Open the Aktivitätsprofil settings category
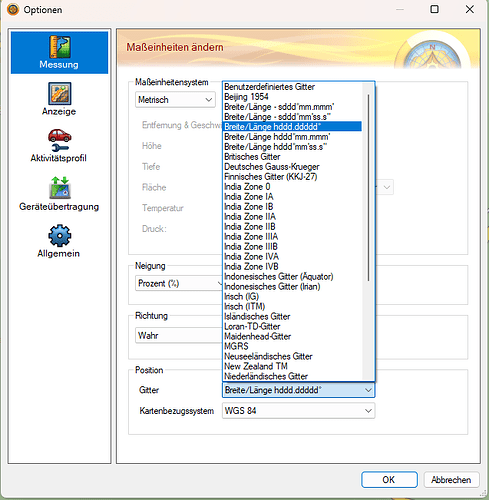Viewport: 489px width, 500px height. click(x=59, y=146)
